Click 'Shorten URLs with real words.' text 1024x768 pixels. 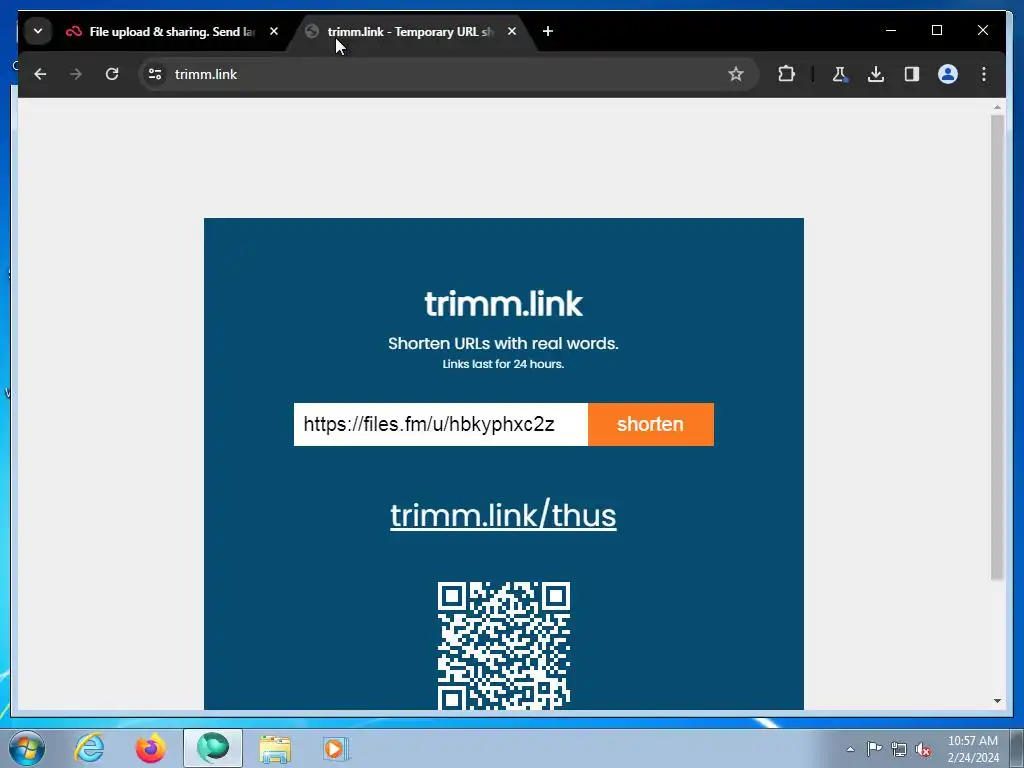click(503, 344)
